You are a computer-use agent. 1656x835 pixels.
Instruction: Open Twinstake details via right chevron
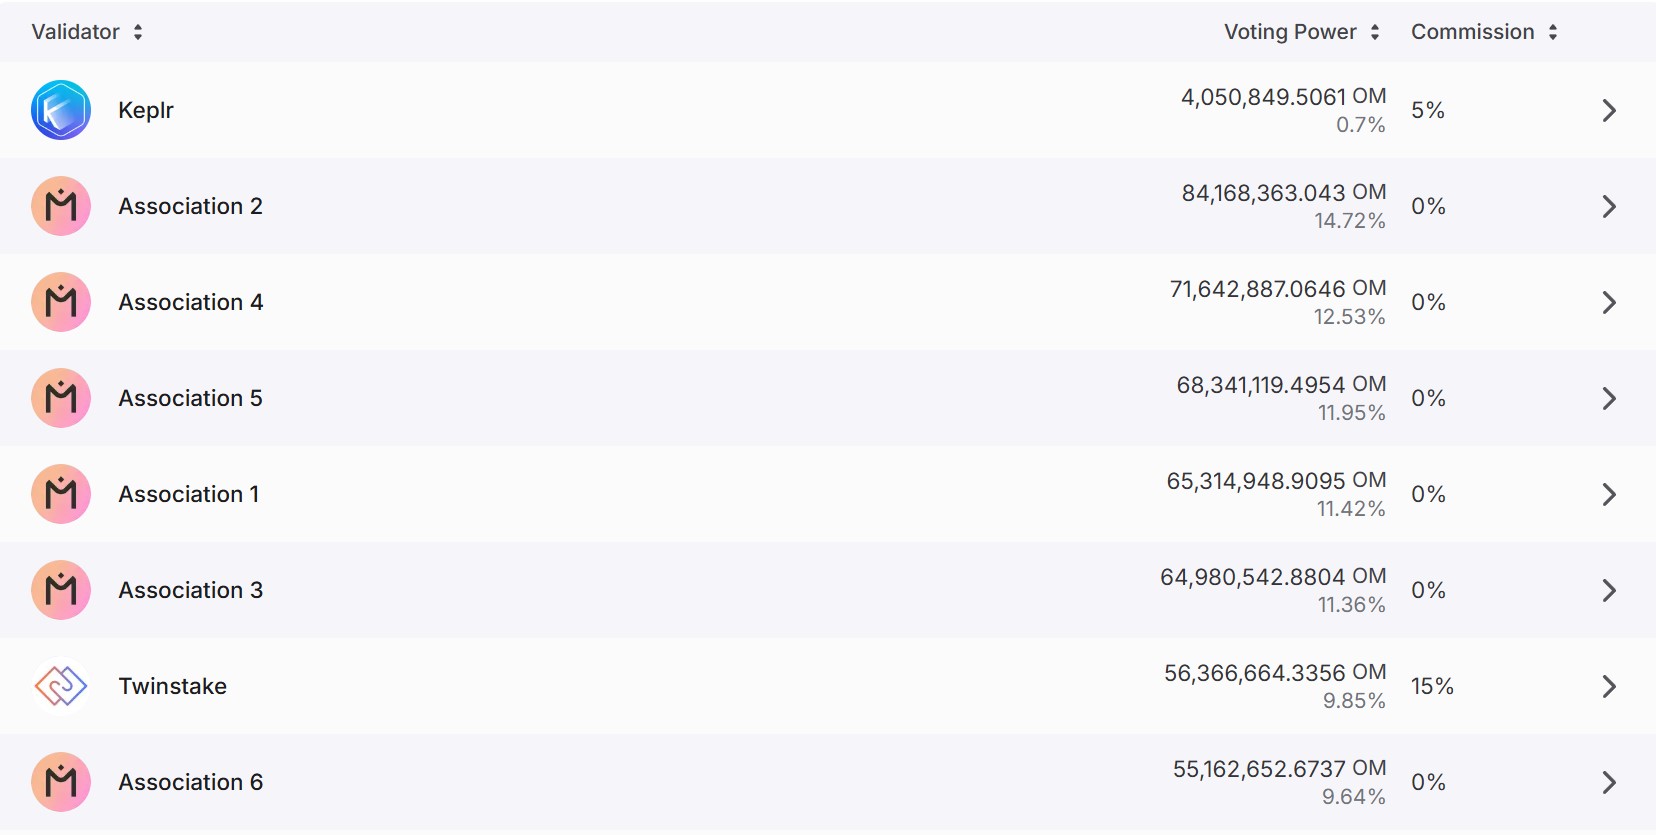1609,686
